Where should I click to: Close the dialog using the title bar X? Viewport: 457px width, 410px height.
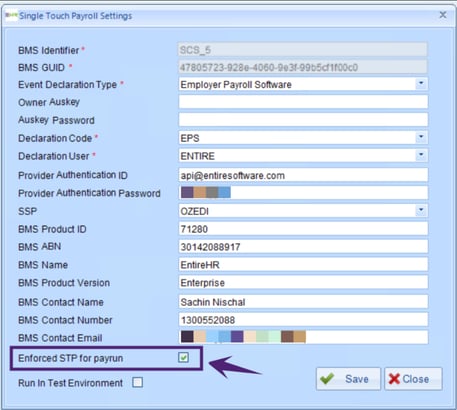pyautogui.click(x=443, y=15)
